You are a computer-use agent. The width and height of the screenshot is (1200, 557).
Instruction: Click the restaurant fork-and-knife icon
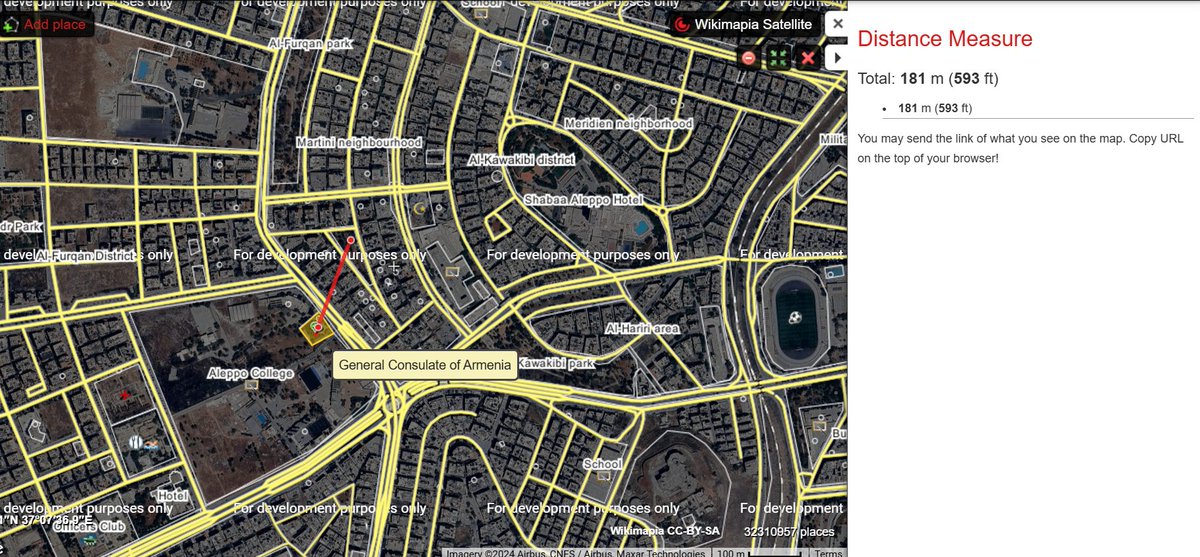[x=137, y=440]
